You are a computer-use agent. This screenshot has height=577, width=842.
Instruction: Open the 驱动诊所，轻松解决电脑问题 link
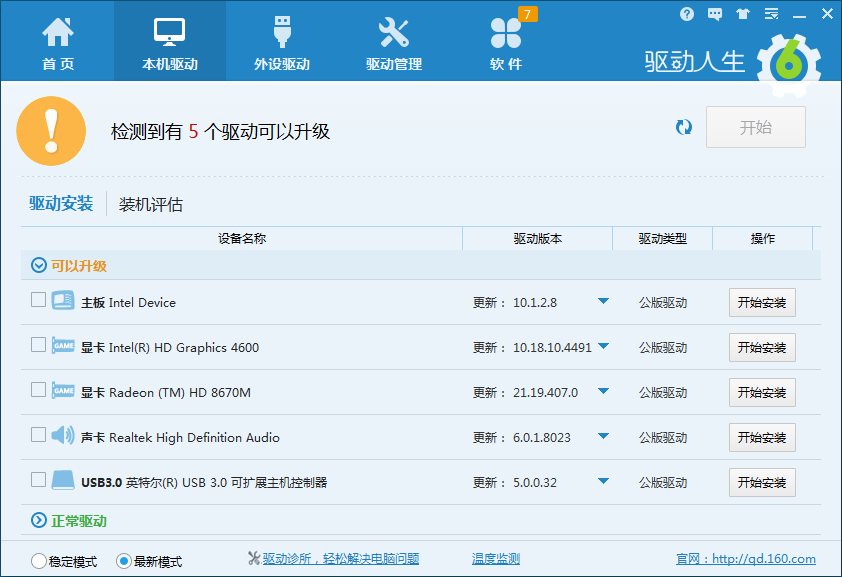point(341,559)
